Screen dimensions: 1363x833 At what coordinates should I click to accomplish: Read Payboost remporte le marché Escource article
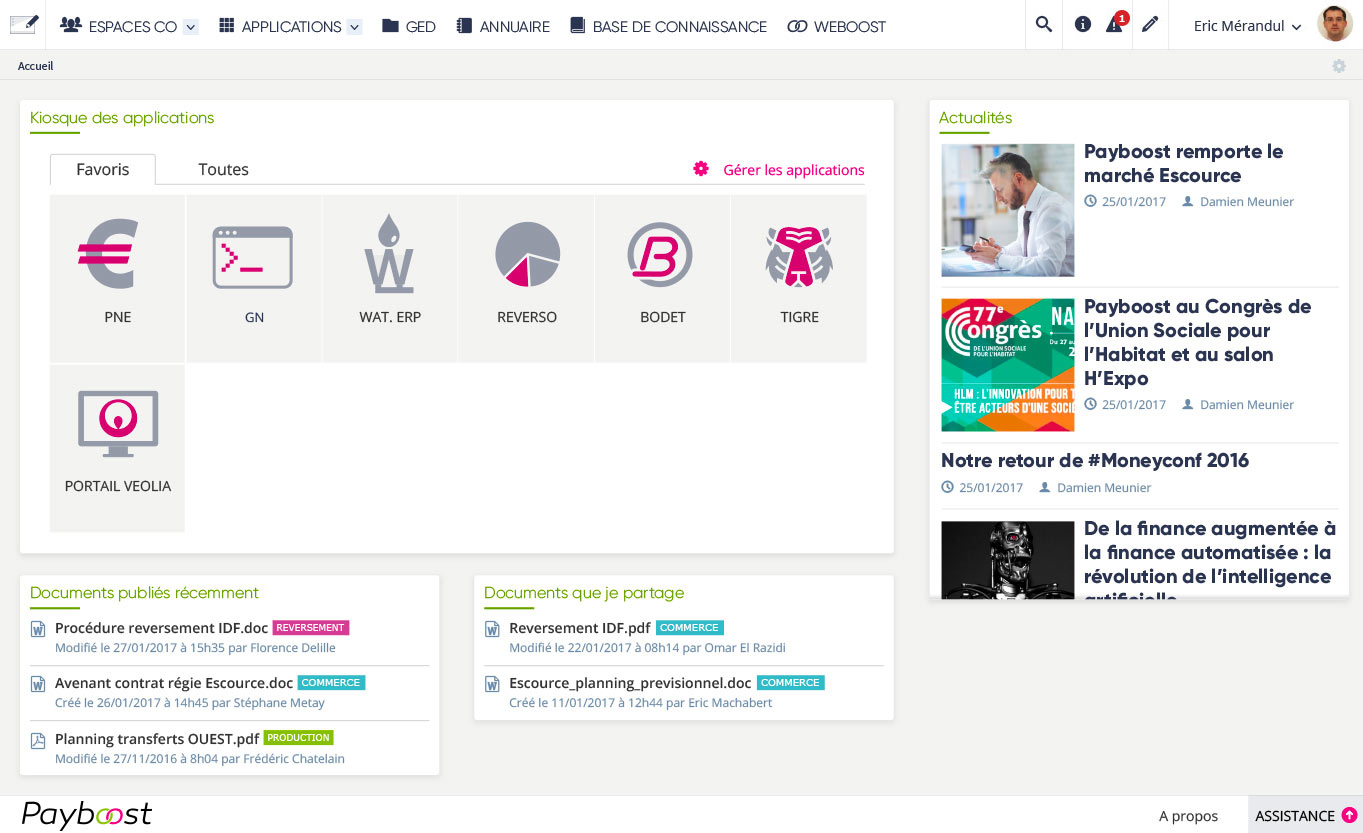coord(1183,164)
